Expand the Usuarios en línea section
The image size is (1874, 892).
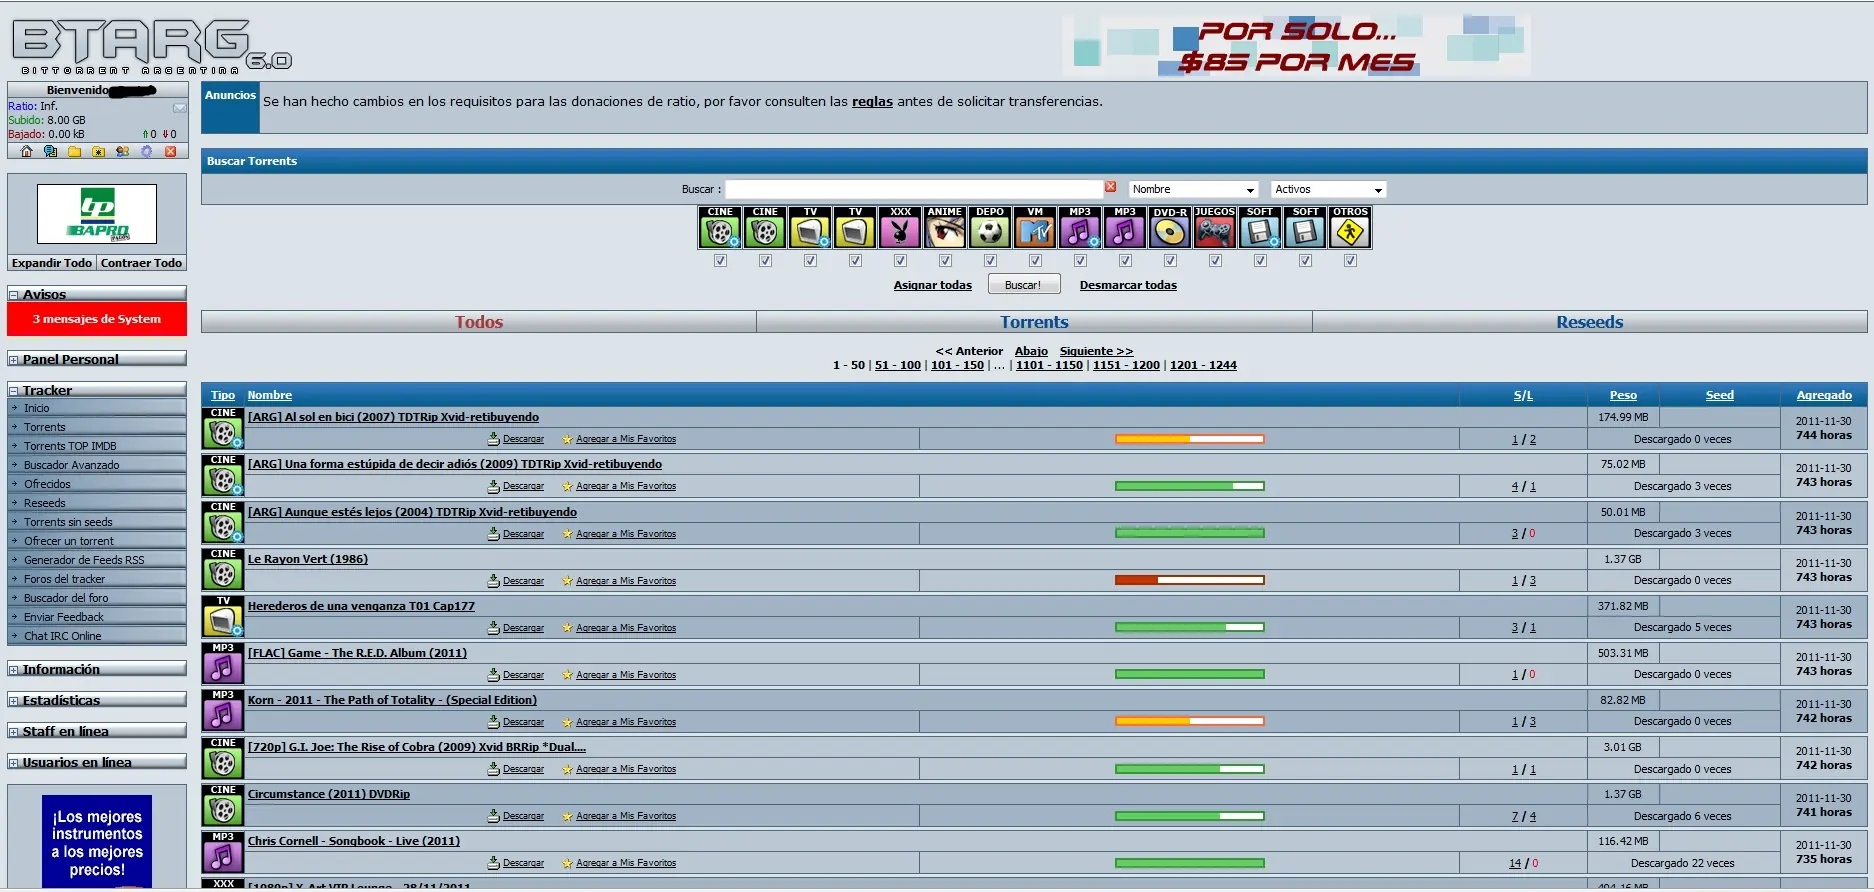tap(14, 763)
